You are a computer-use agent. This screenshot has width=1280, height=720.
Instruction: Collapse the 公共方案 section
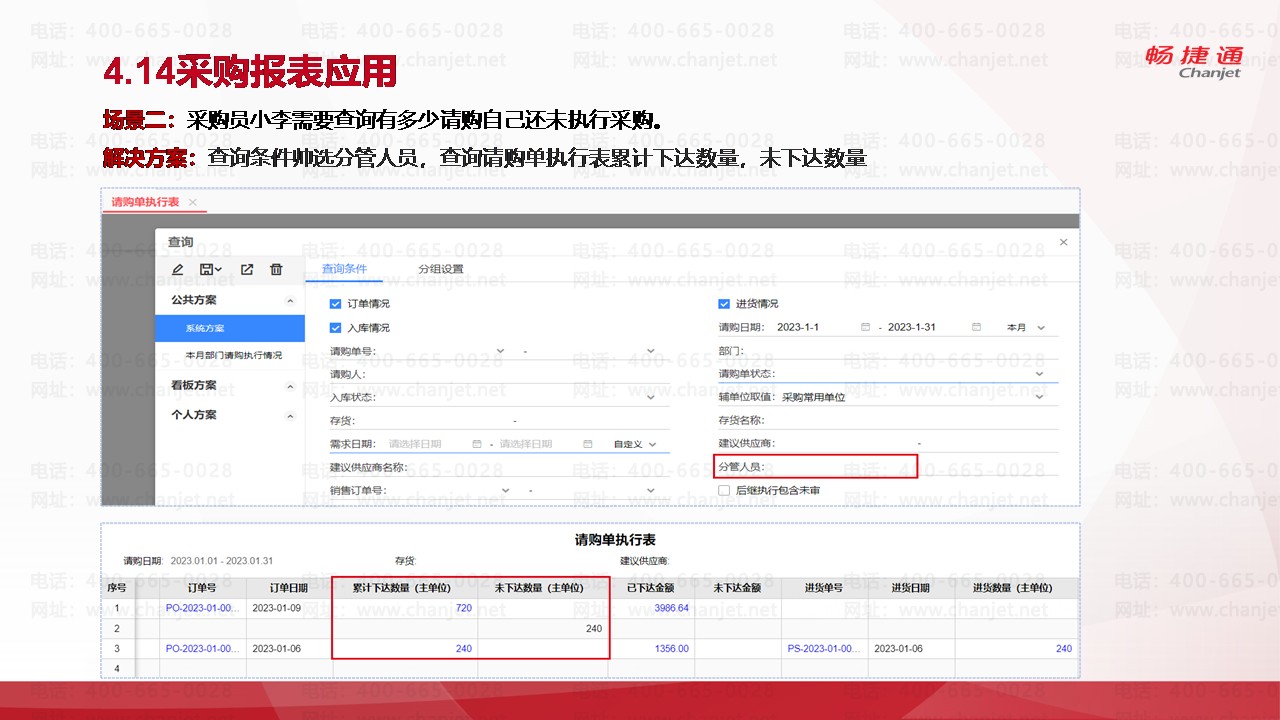tap(290, 300)
